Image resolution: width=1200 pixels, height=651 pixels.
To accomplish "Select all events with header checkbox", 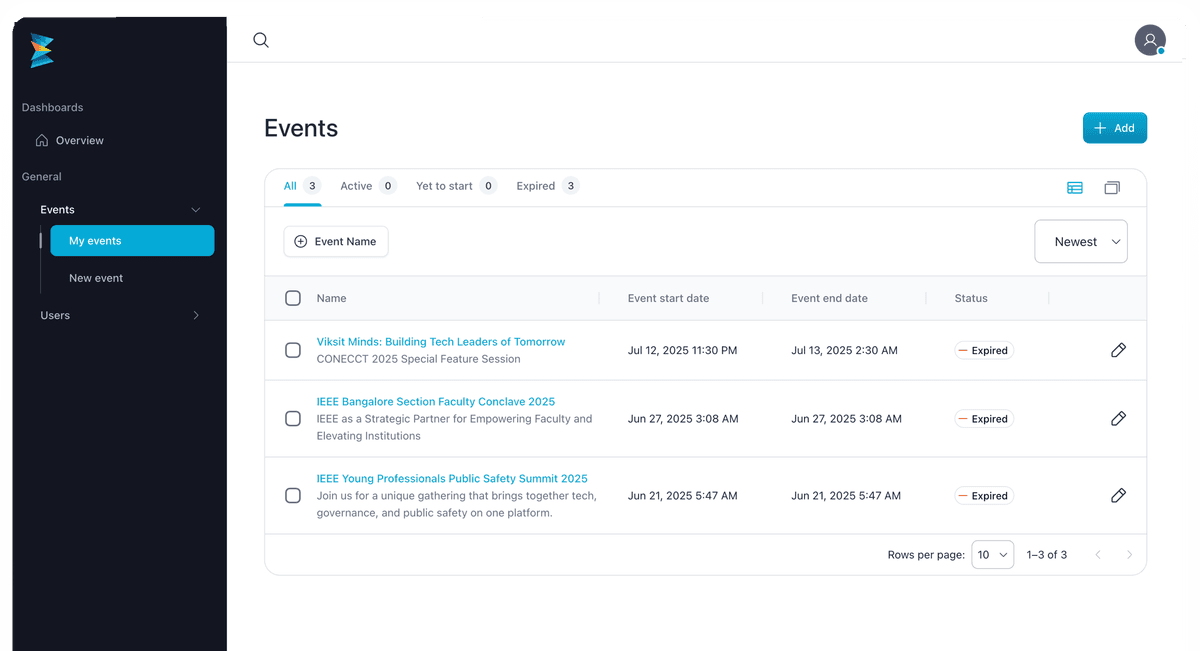I will coord(293,298).
